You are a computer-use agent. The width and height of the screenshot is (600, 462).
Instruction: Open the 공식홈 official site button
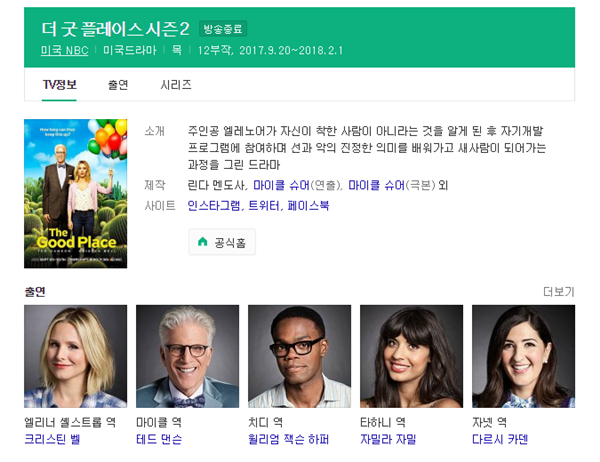[x=222, y=242]
